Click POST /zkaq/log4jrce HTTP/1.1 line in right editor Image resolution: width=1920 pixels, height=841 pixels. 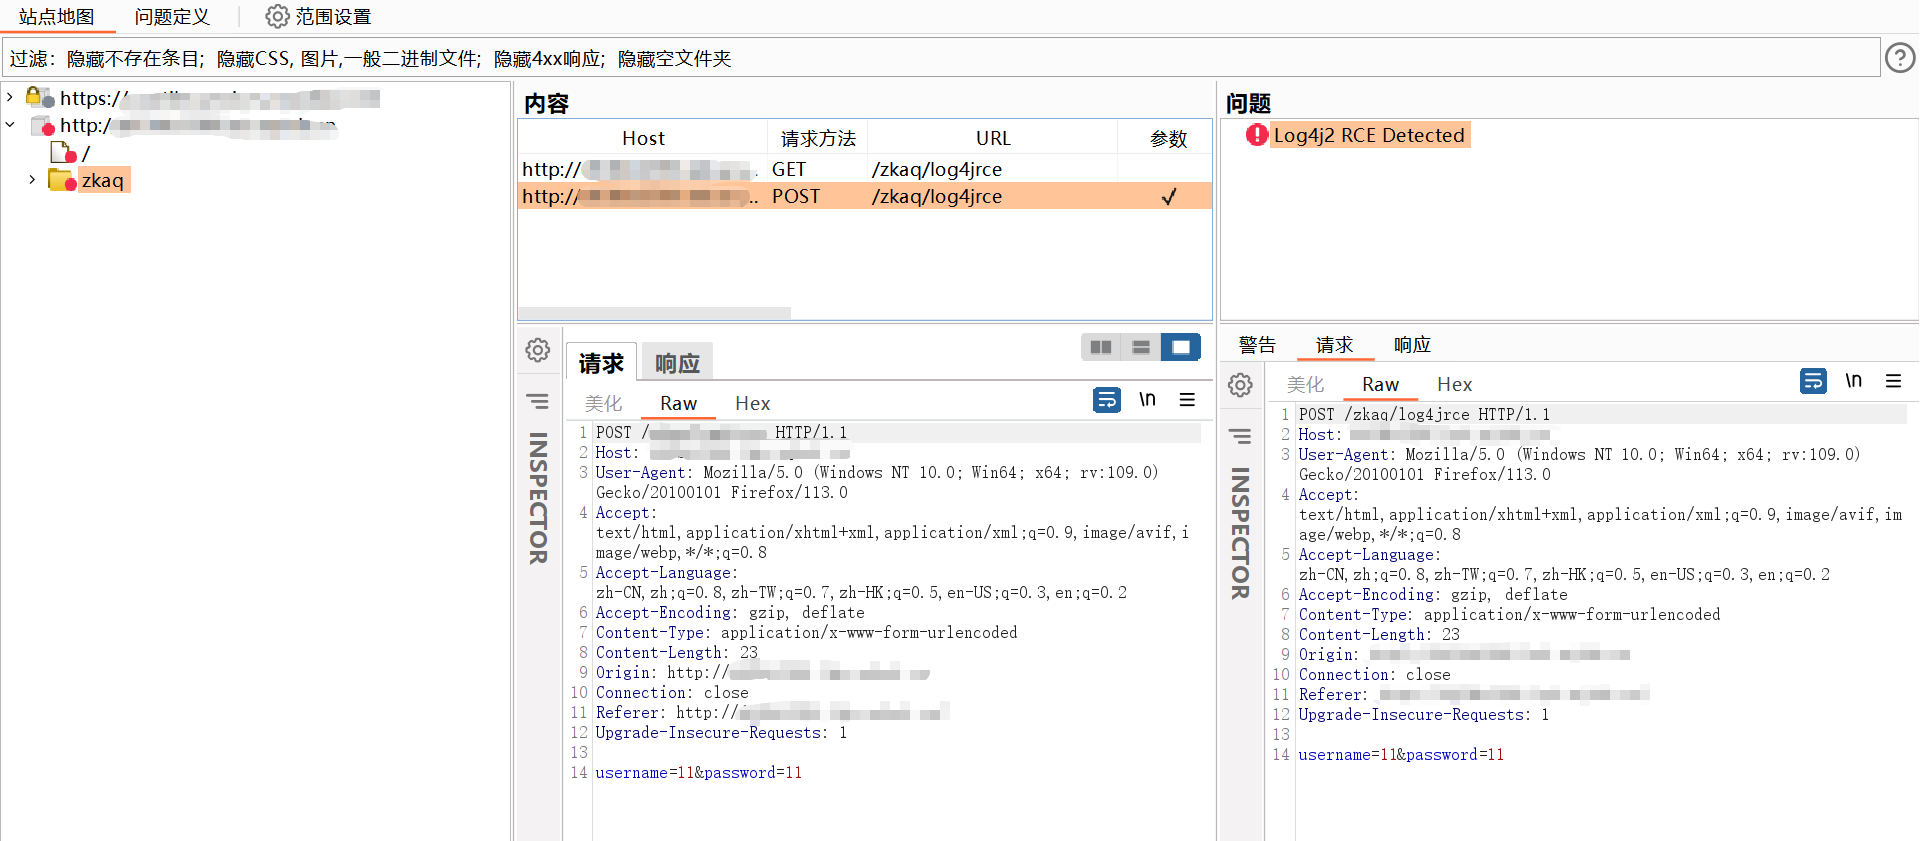[x=1424, y=414]
